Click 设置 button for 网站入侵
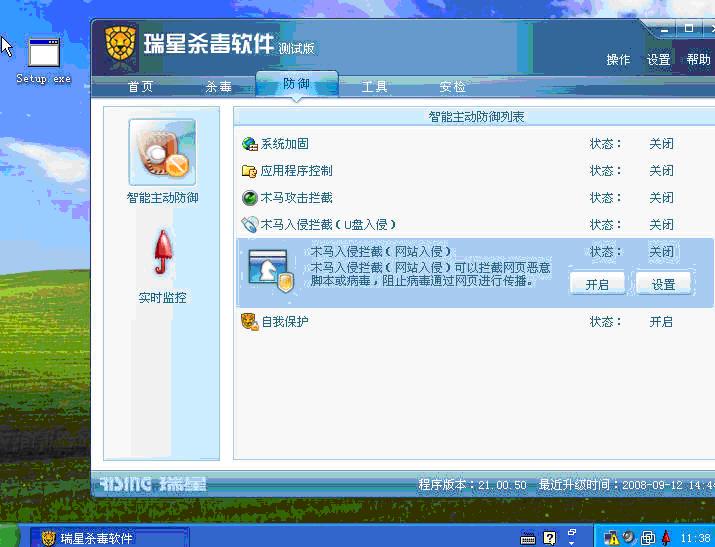715x547 pixels. 663,284
